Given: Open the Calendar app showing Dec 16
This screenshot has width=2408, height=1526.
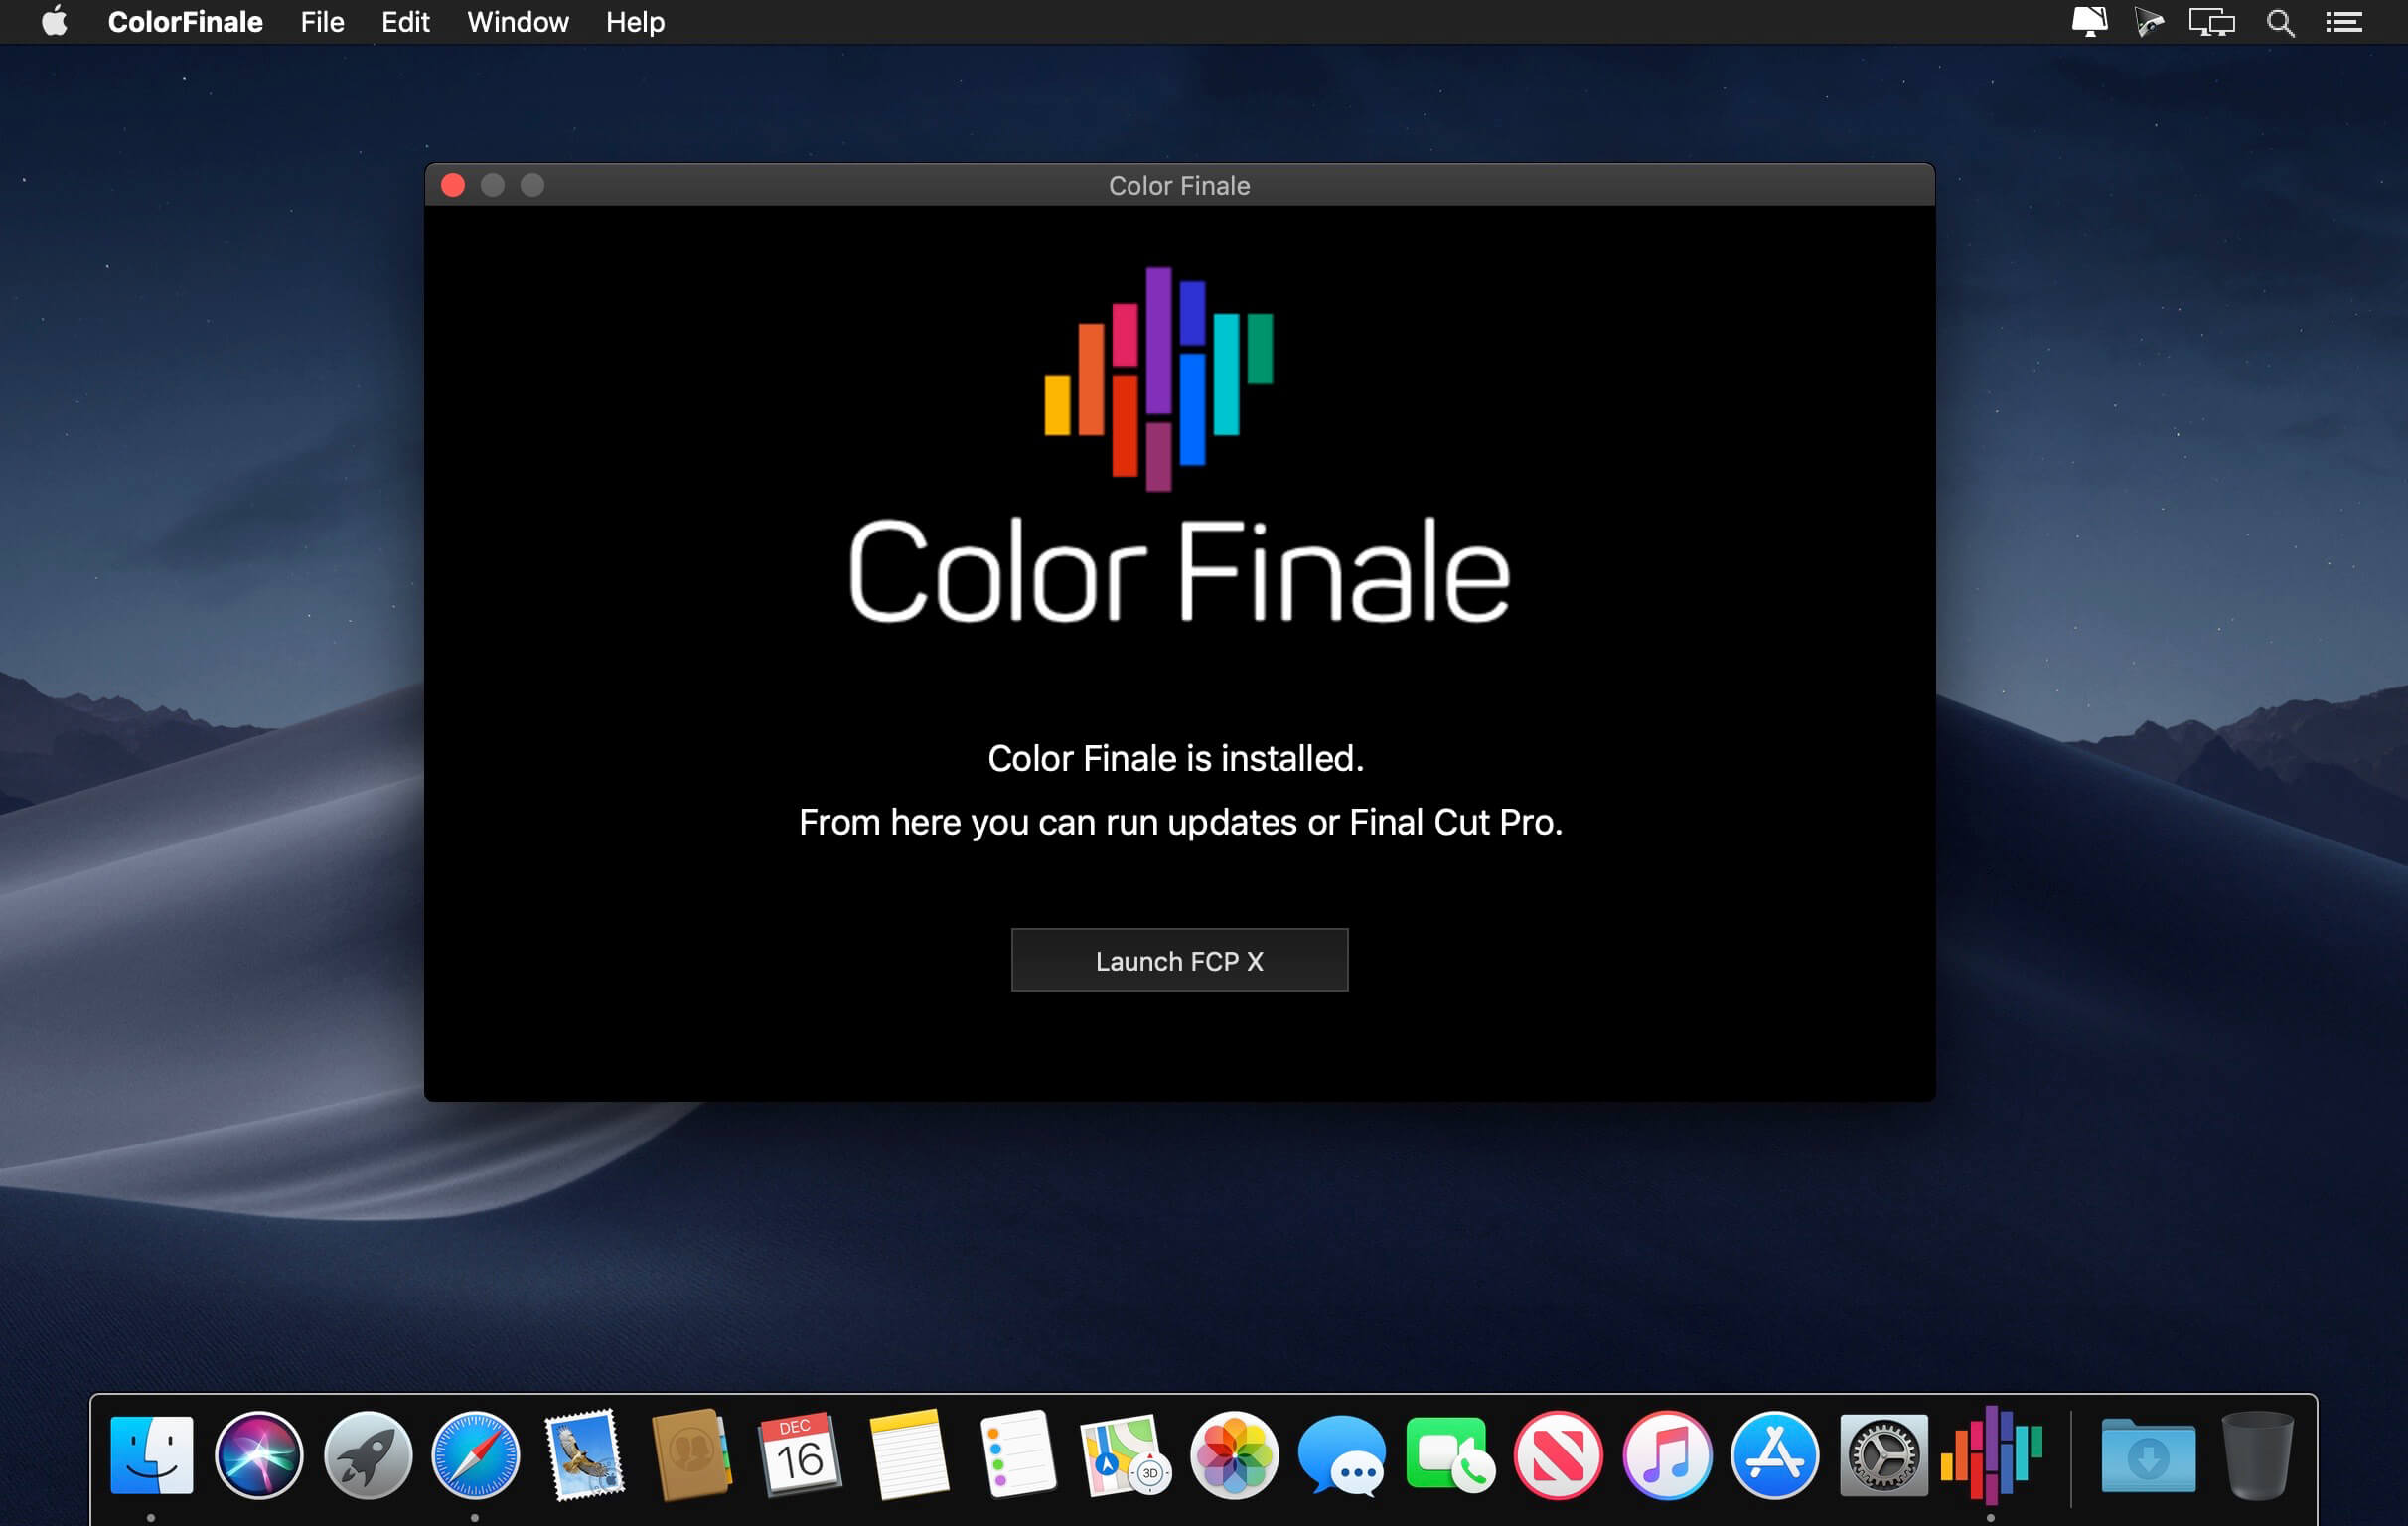Looking at the screenshot, I should (x=799, y=1455).
